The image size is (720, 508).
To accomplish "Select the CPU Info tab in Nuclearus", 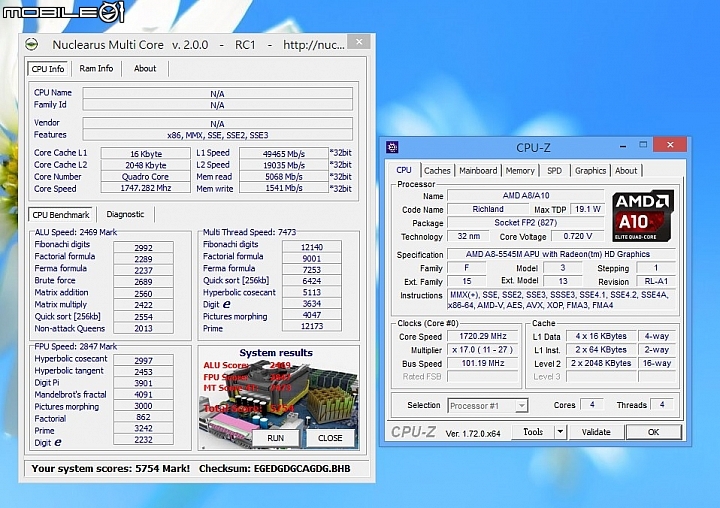I will pos(48,69).
